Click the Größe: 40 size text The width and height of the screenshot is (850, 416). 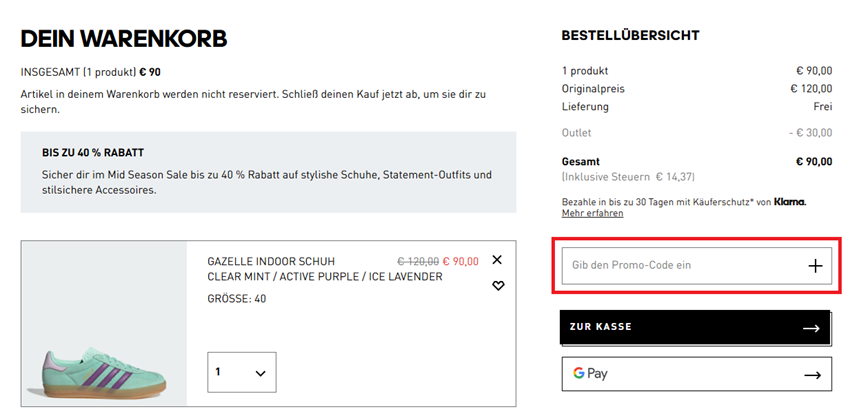coord(237,299)
